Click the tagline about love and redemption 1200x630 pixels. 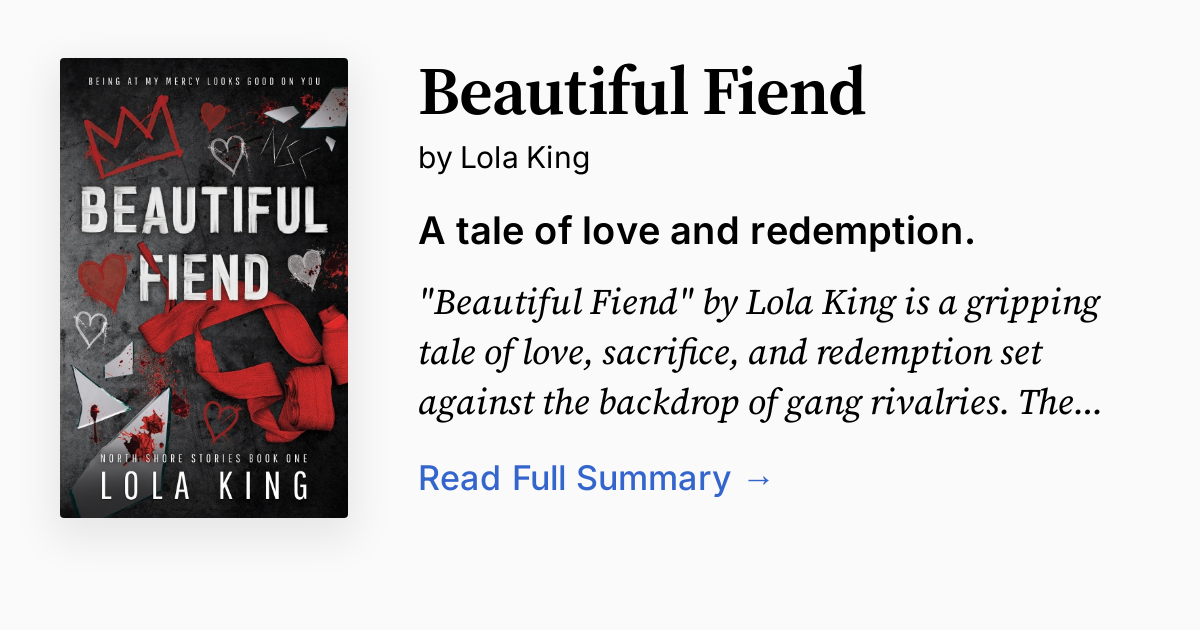pyautogui.click(x=696, y=231)
